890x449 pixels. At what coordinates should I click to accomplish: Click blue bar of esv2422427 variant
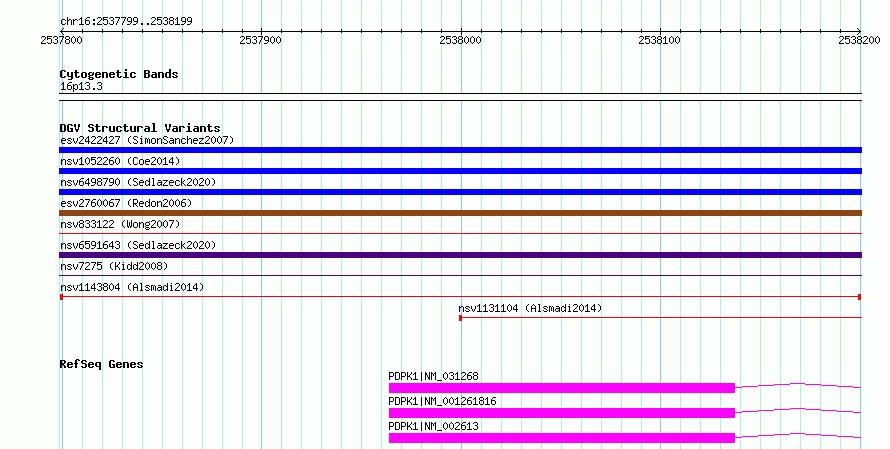460,150
